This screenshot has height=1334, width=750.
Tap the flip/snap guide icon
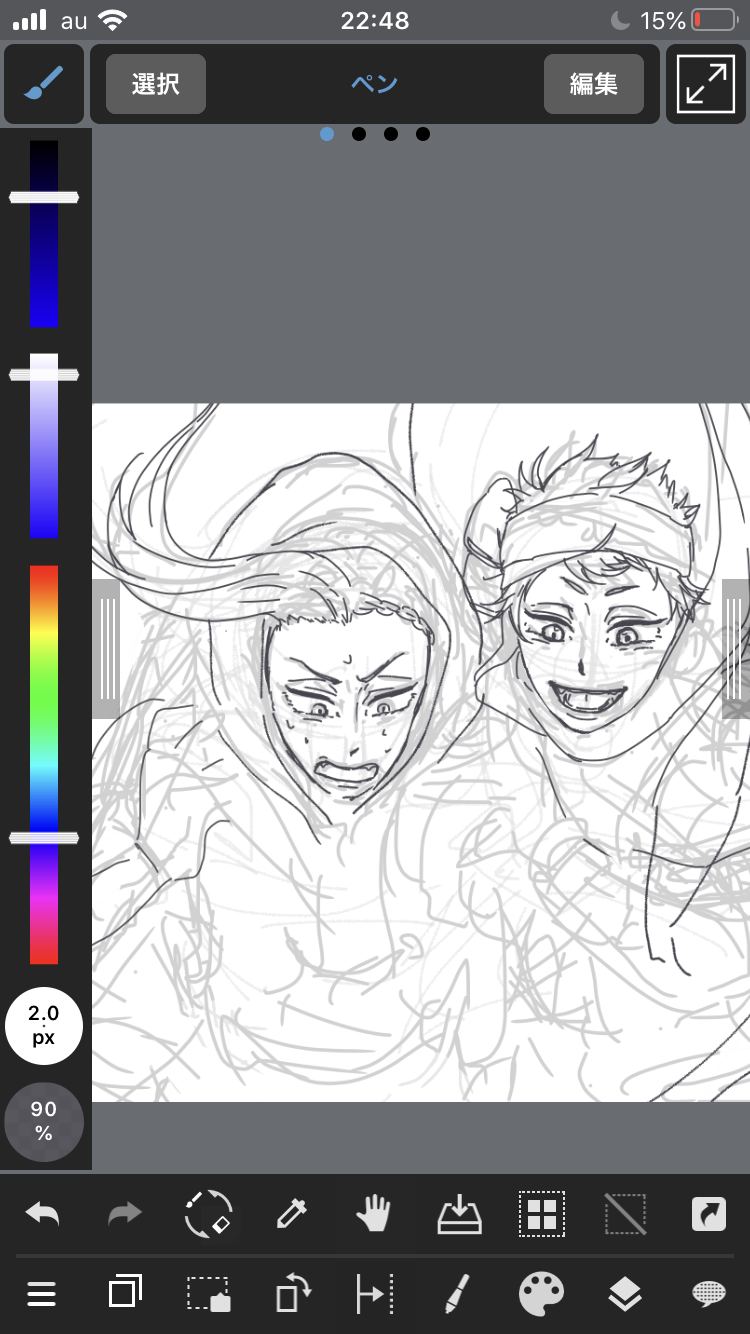coord(375,1294)
